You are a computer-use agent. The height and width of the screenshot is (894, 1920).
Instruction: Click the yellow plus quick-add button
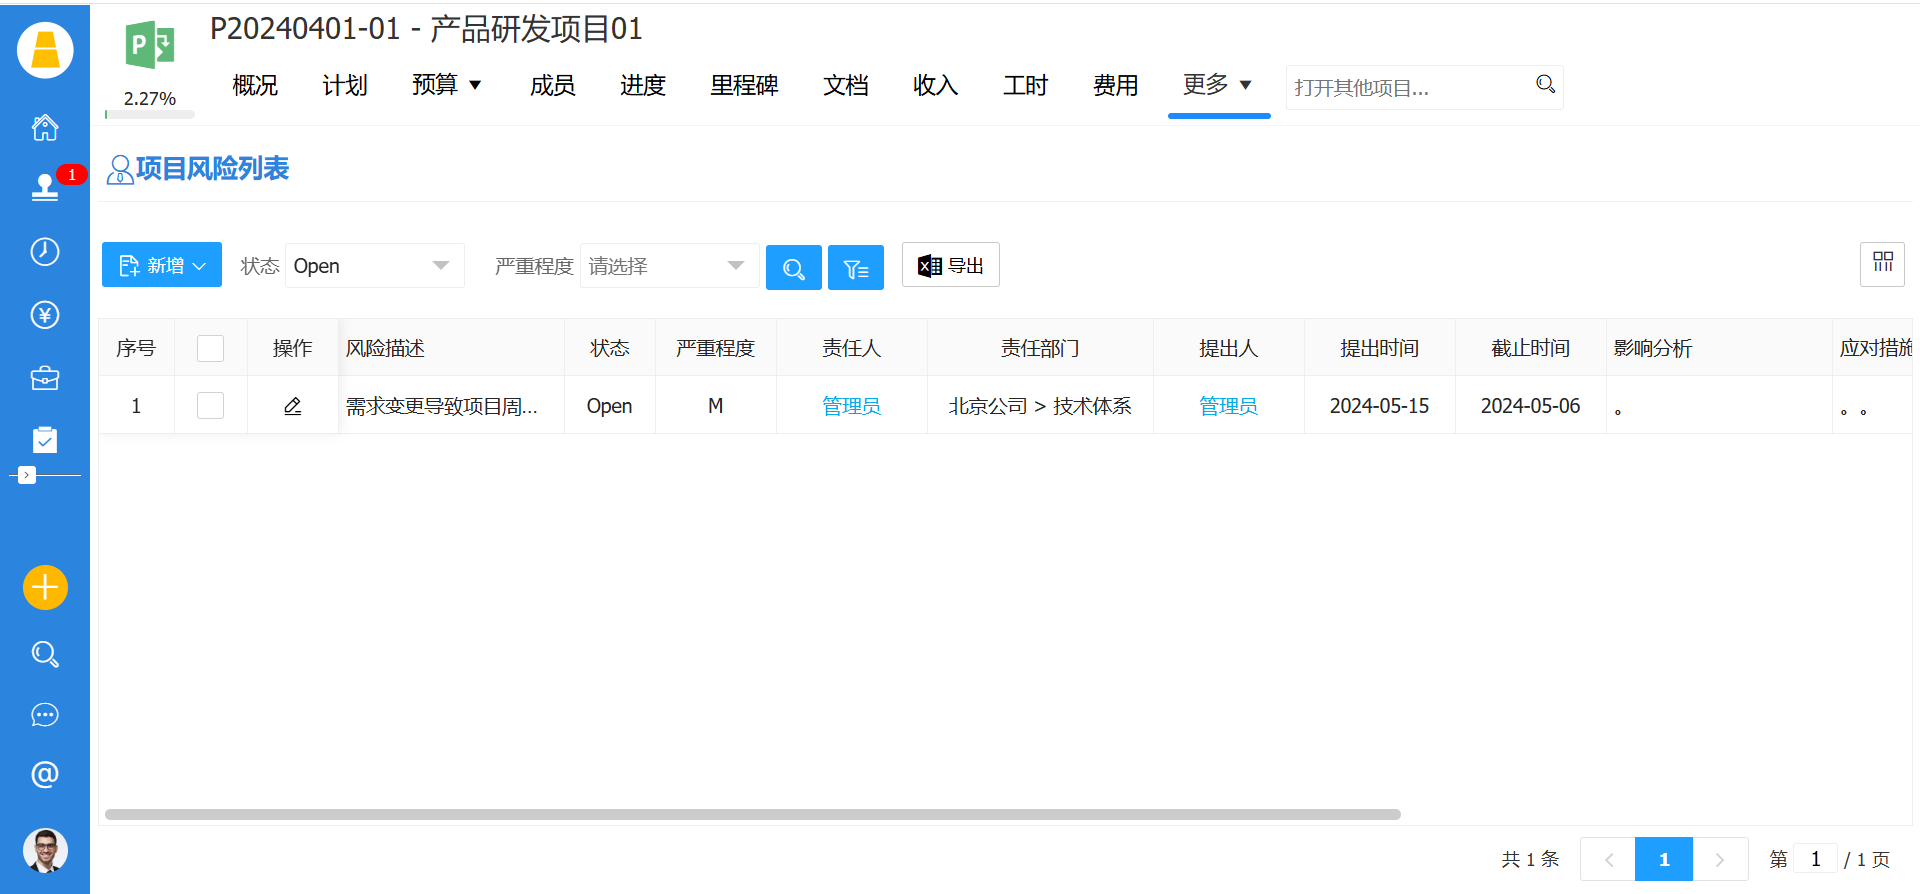(x=45, y=587)
